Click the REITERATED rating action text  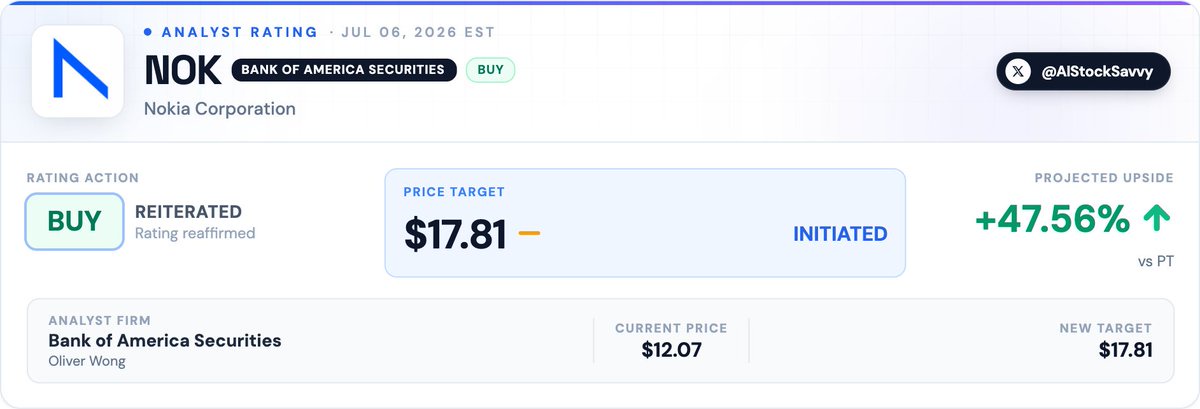(x=188, y=212)
